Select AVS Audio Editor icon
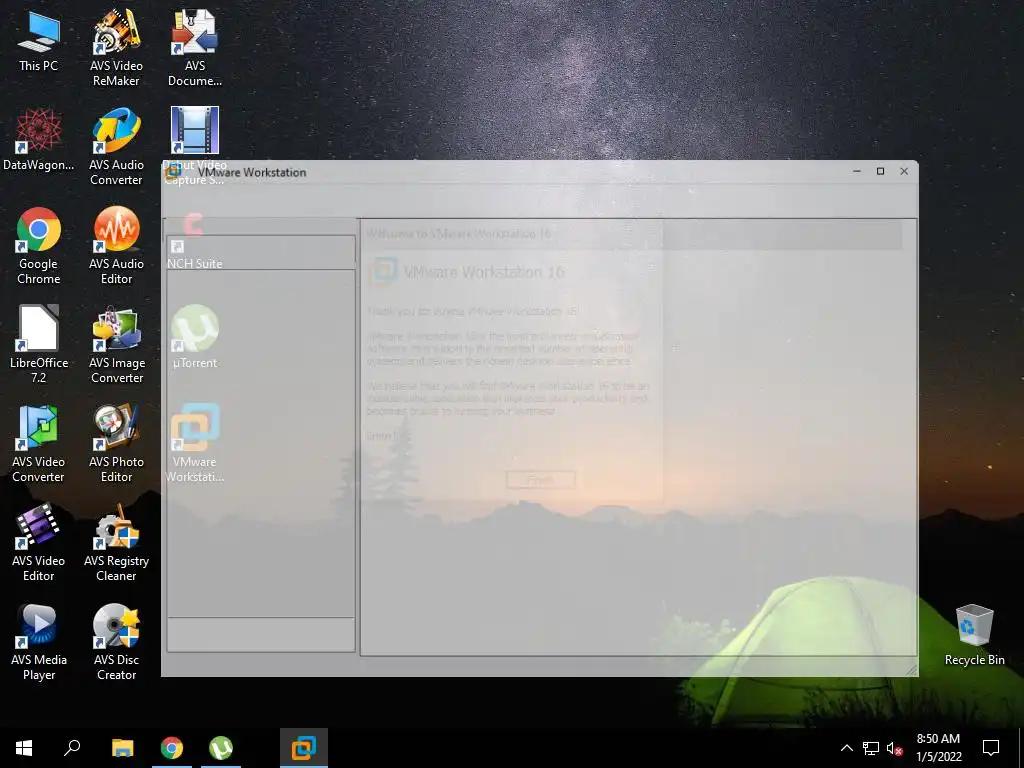Screen dimensions: 1024x768 click(x=116, y=246)
